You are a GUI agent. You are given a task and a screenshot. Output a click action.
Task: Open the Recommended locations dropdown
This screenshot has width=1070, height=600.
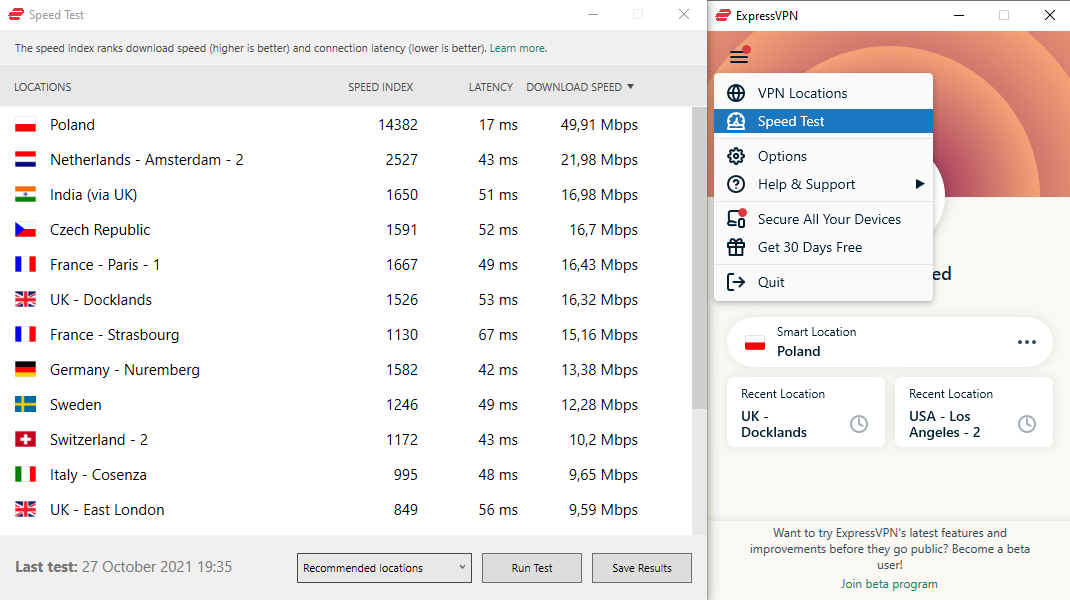[x=384, y=568]
